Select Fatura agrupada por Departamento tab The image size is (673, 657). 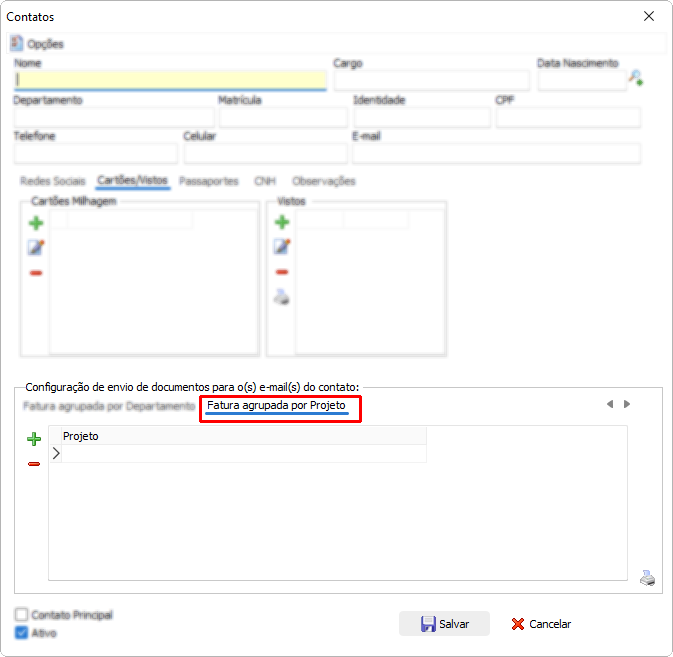pyautogui.click(x=109, y=406)
